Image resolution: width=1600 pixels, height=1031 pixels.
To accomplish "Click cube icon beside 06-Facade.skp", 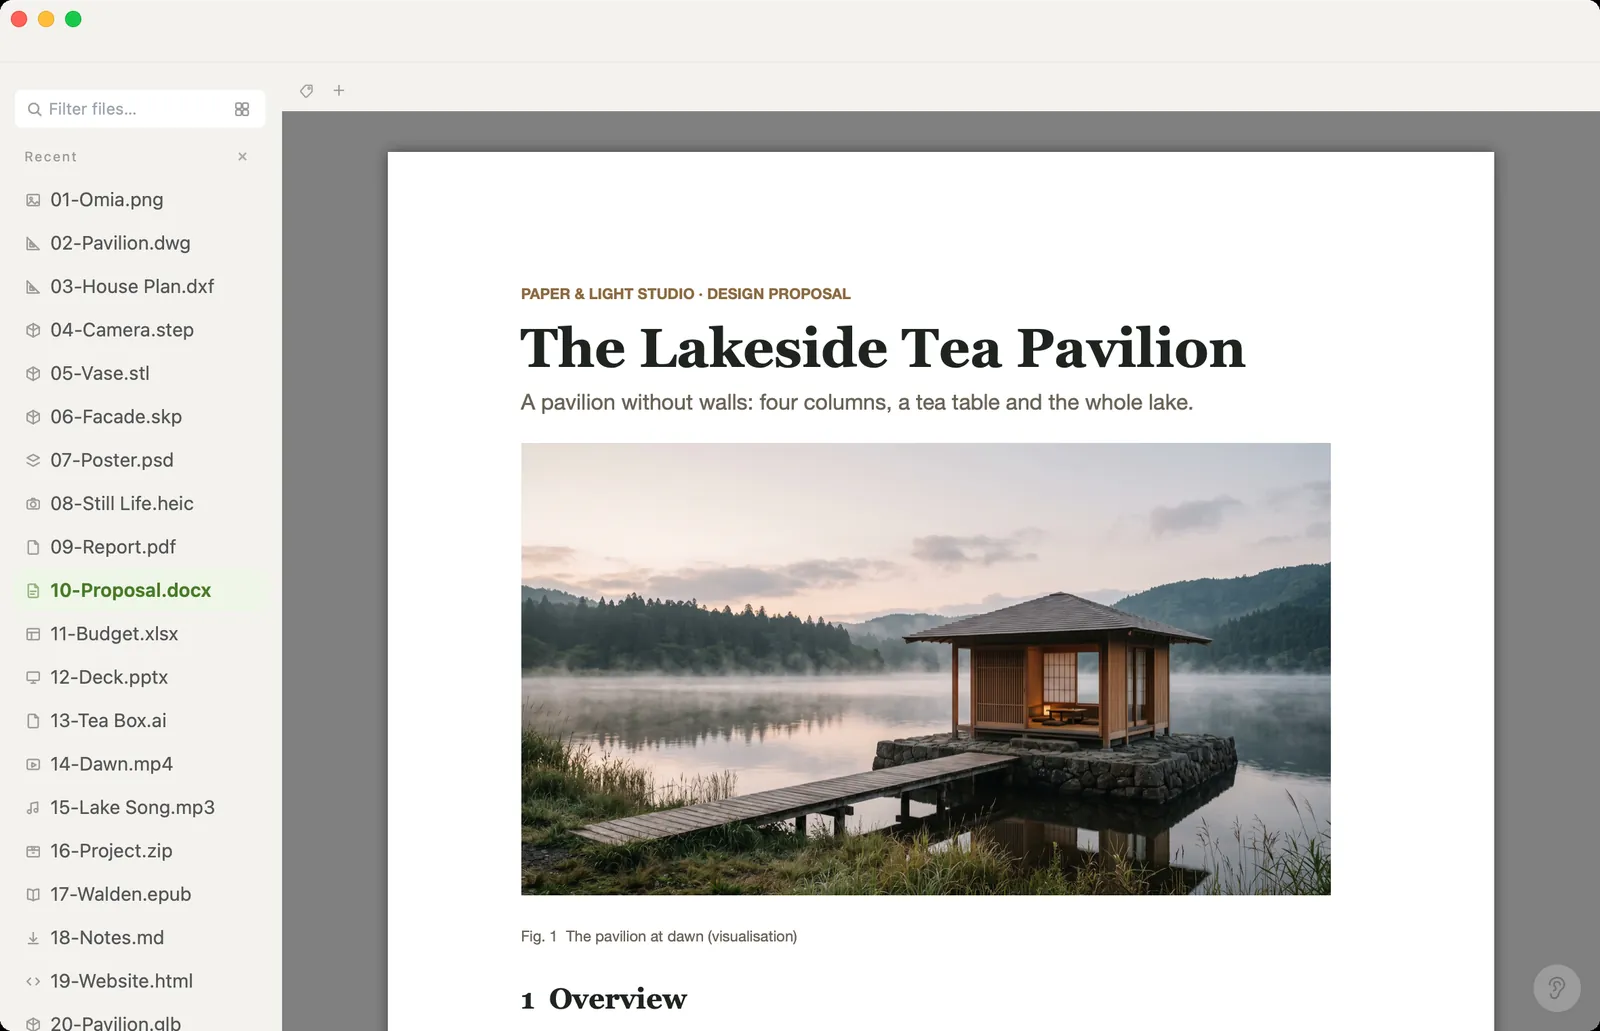I will click(33, 417).
